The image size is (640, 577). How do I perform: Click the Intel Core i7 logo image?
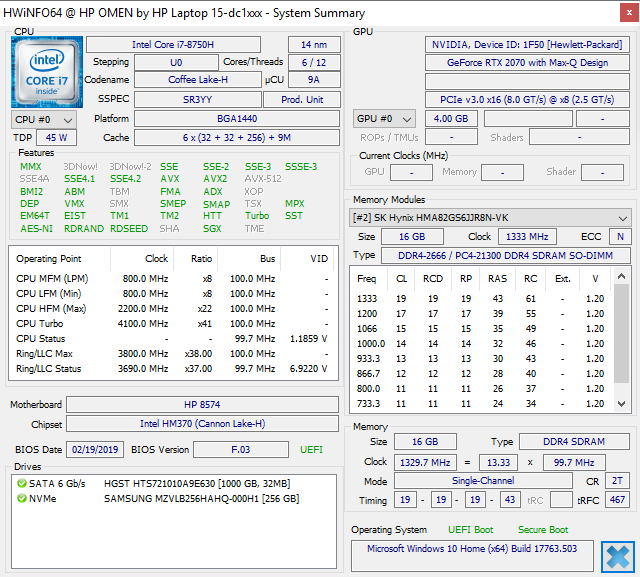[x=47, y=72]
